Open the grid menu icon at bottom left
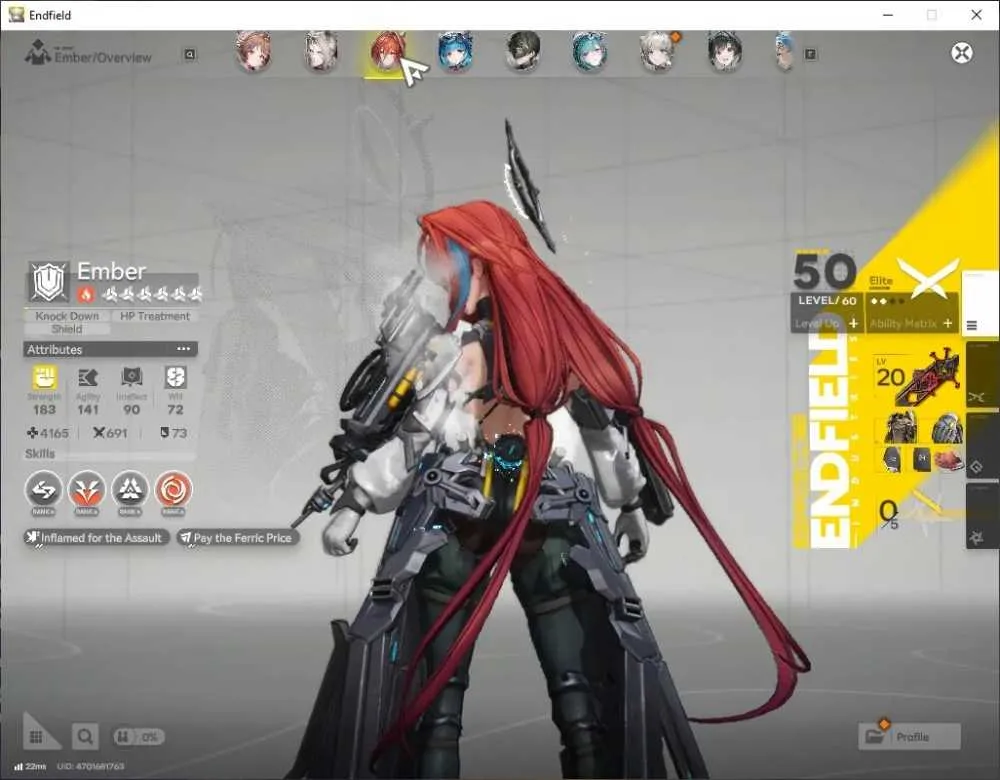Image resolution: width=1000 pixels, height=780 pixels. [x=37, y=737]
